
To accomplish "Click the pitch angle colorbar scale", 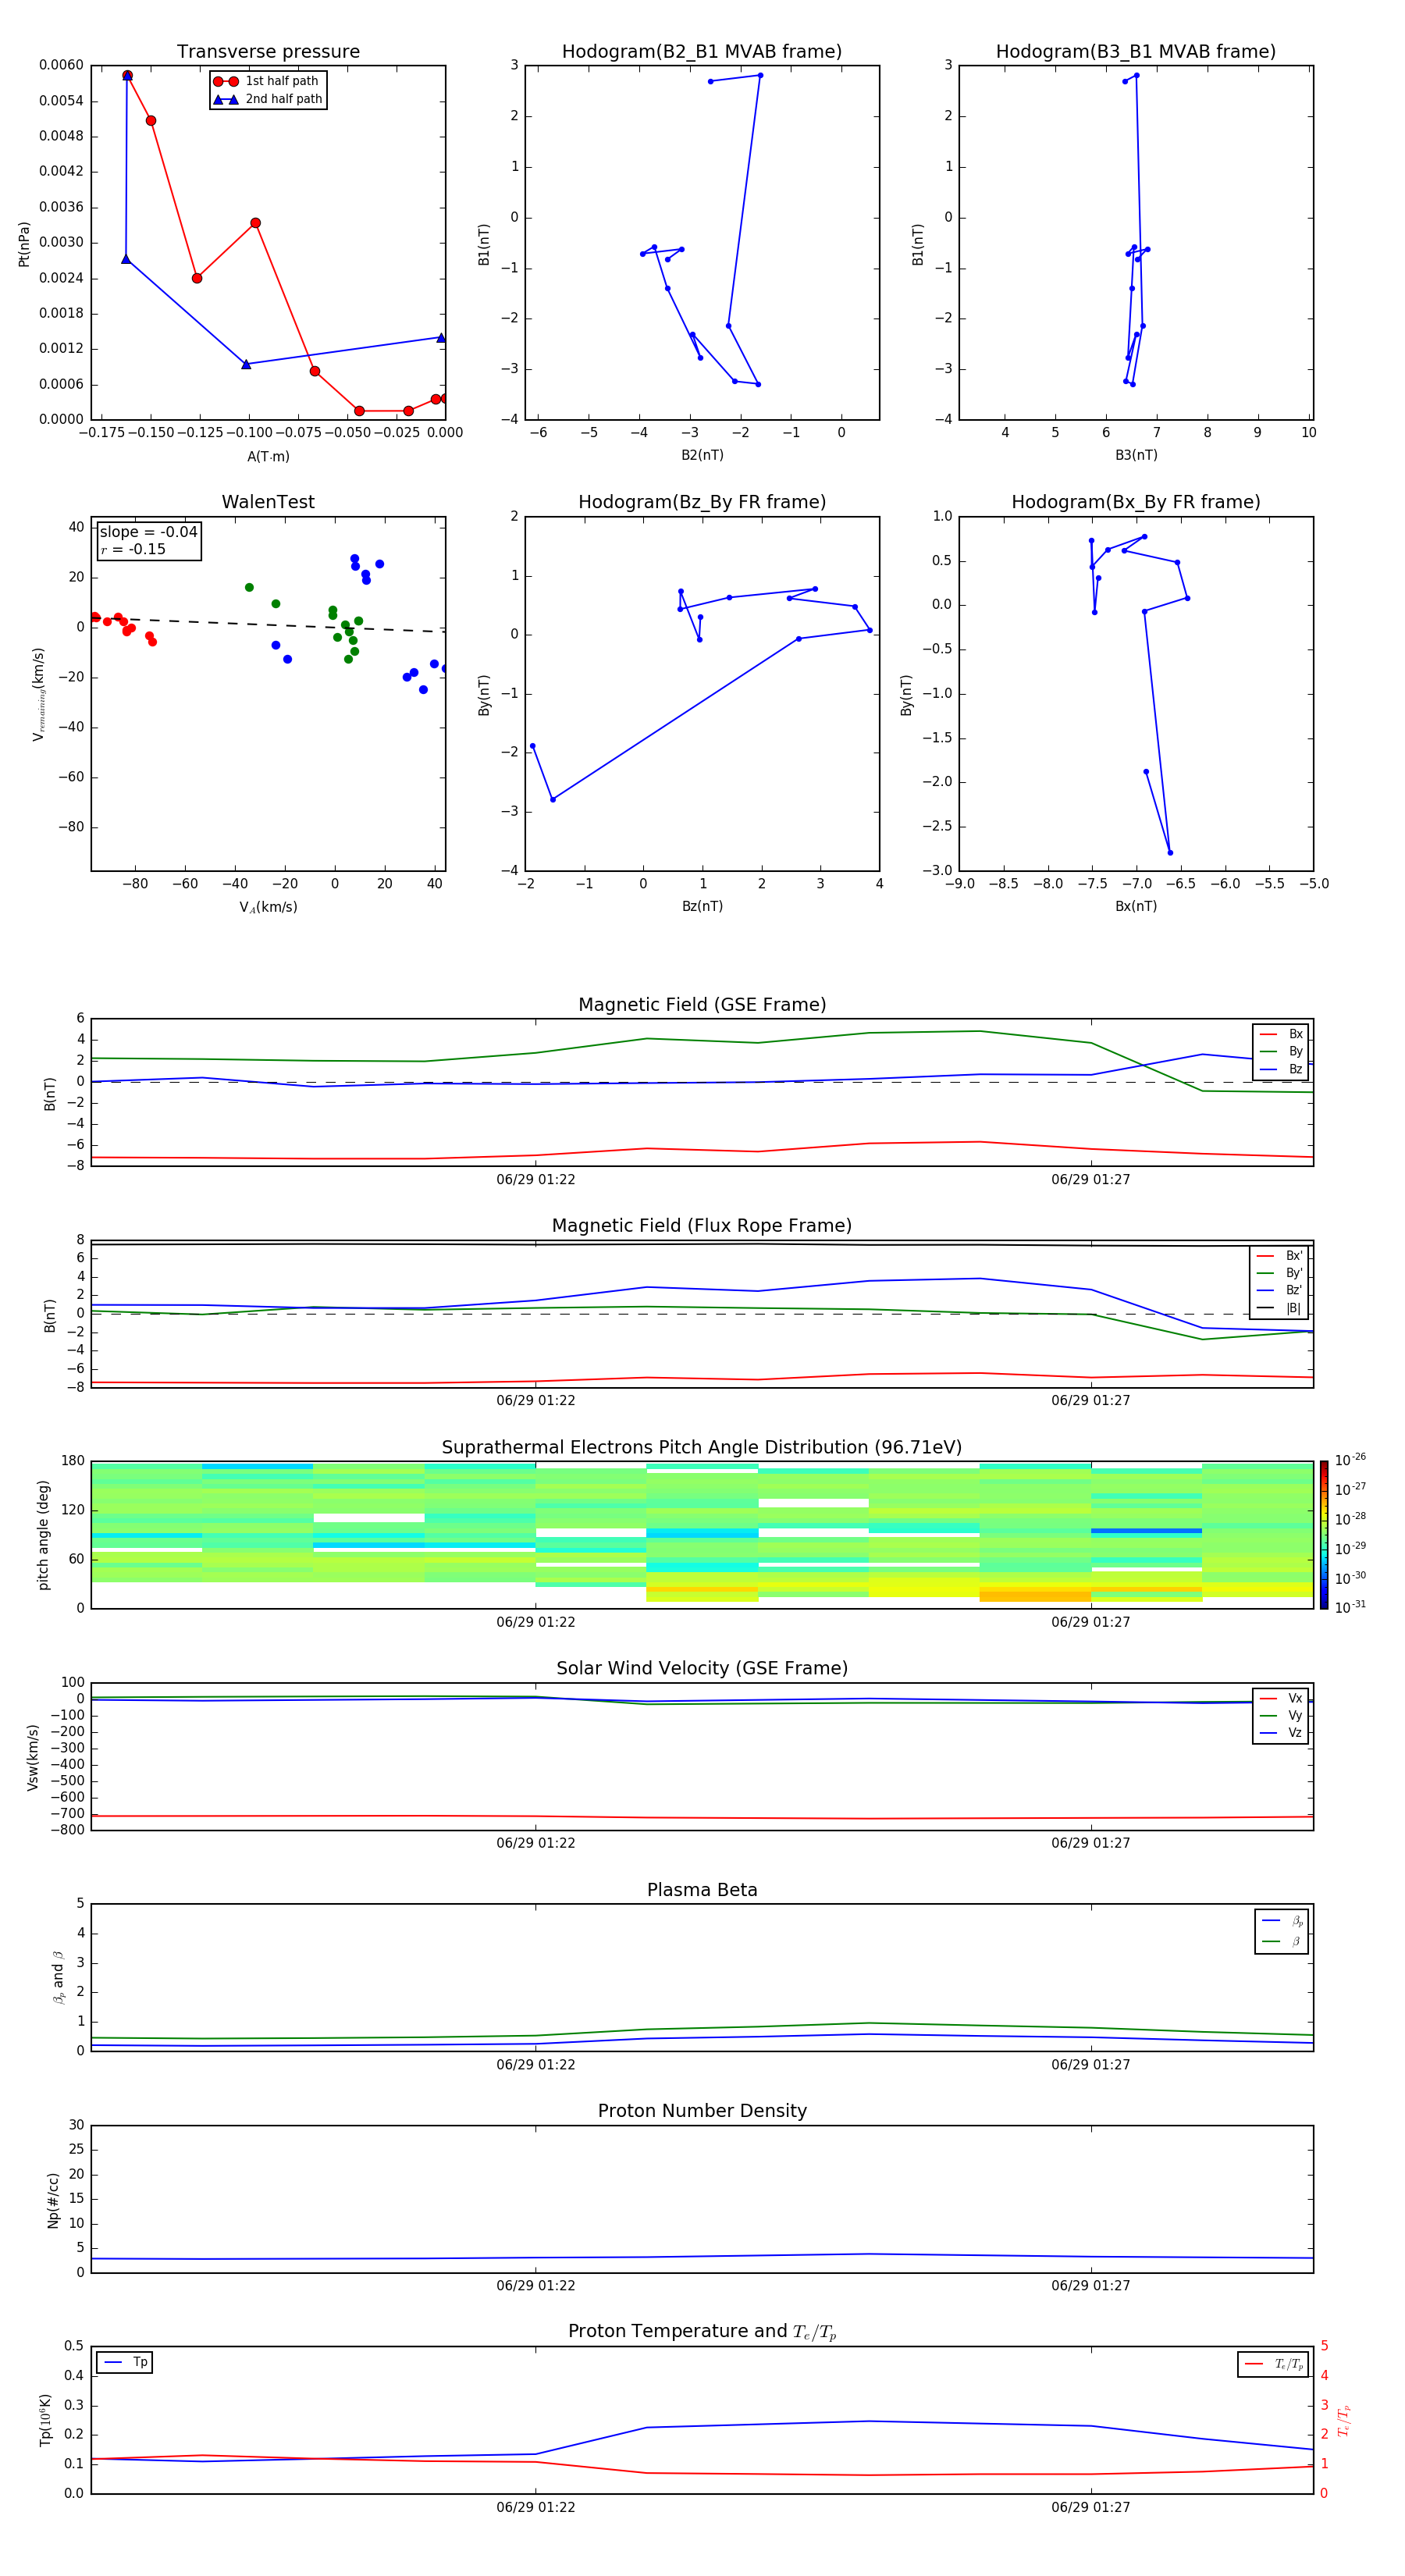I will pos(1324,1535).
